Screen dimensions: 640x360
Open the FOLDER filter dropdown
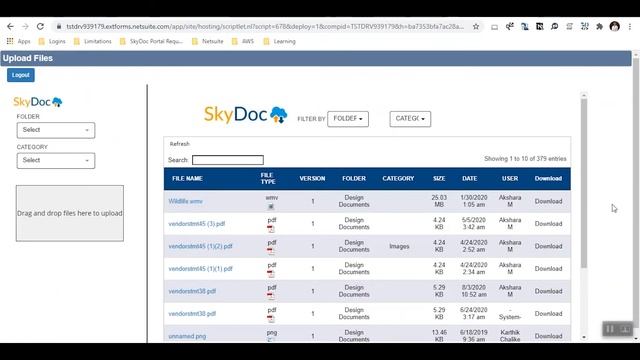point(348,119)
